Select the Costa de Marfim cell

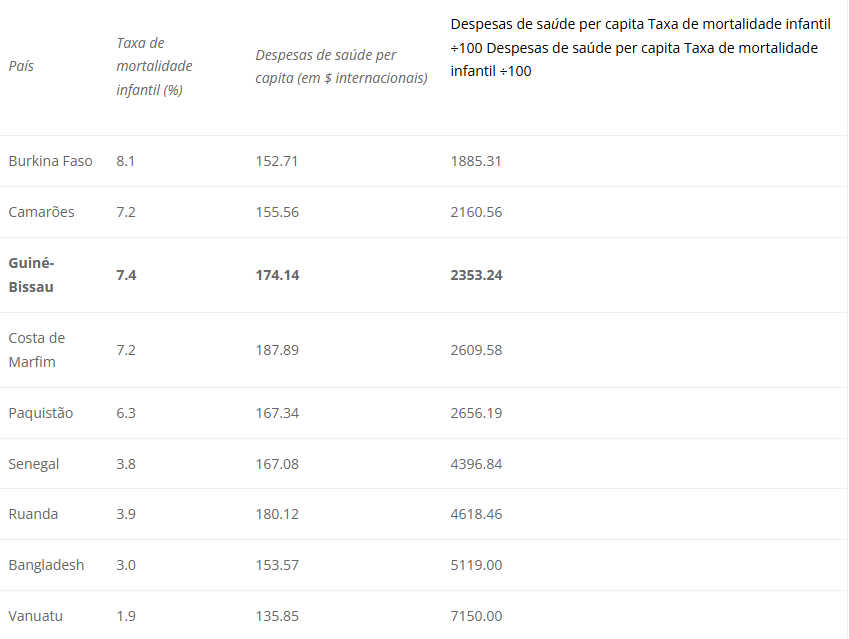click(x=36, y=350)
